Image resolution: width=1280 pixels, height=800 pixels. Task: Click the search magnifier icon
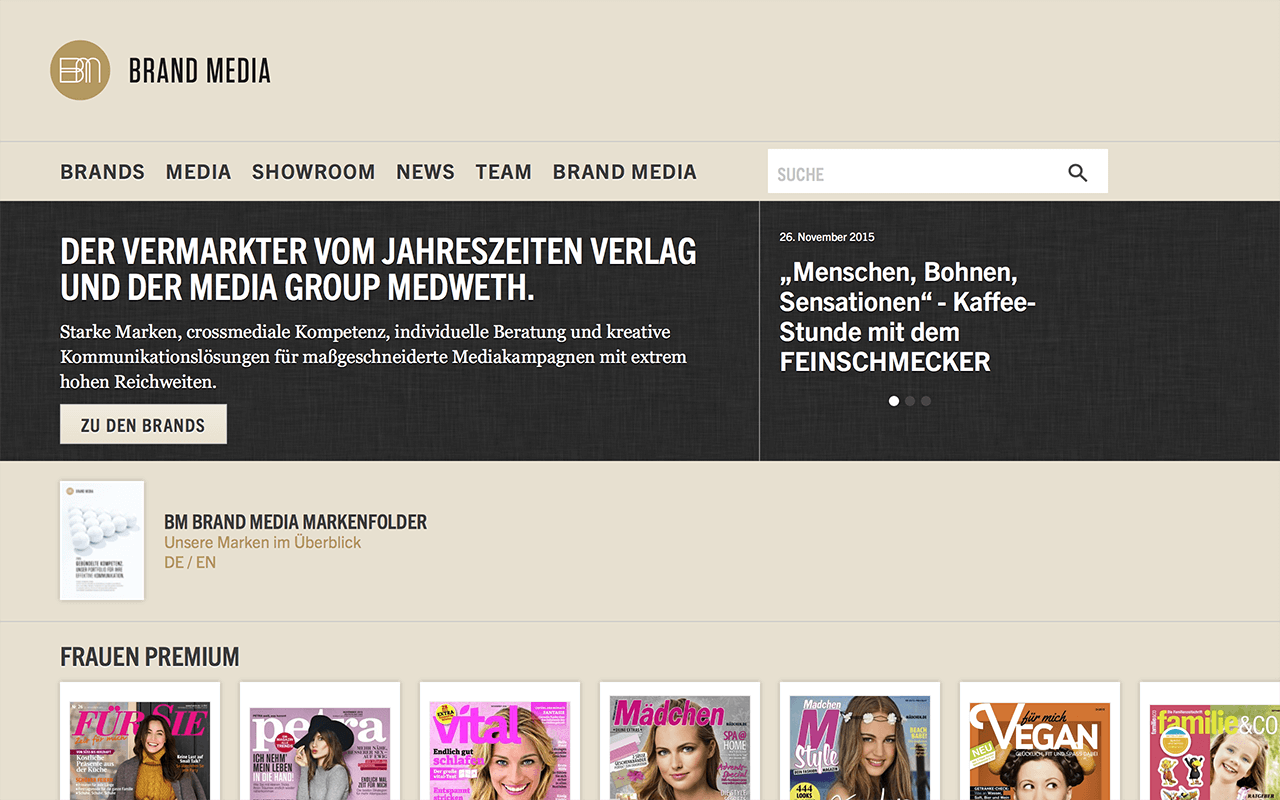pos(1077,173)
